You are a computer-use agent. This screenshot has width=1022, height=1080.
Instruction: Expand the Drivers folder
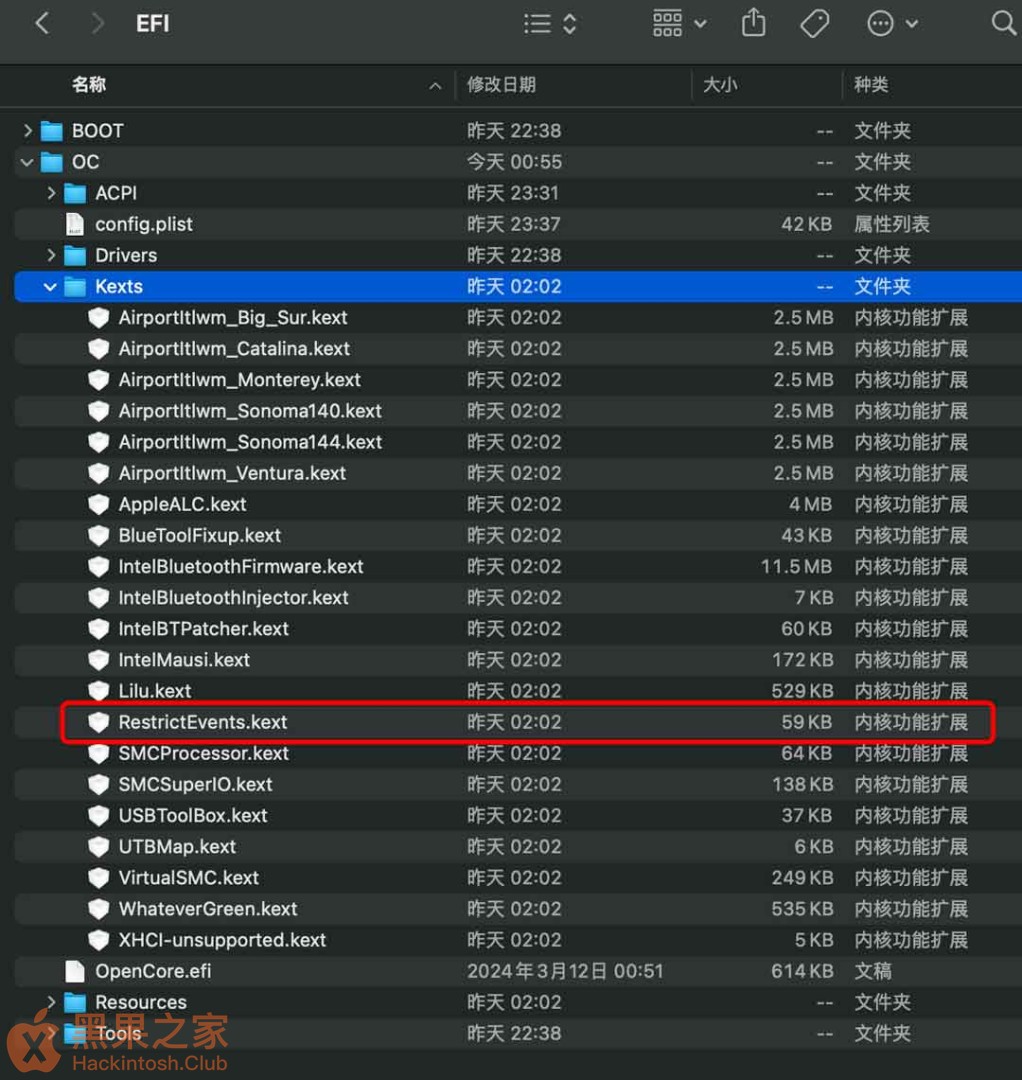[x=51, y=255]
